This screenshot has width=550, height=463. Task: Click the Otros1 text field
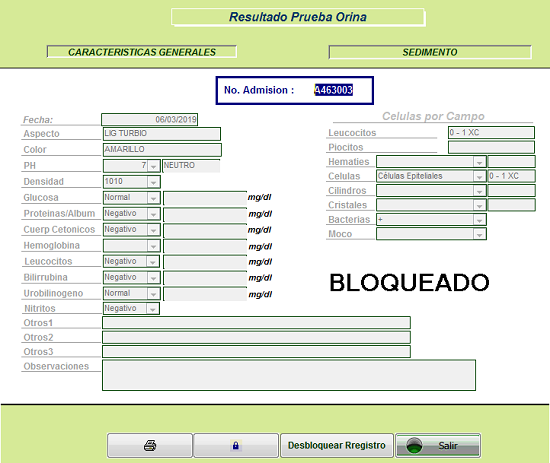point(256,323)
